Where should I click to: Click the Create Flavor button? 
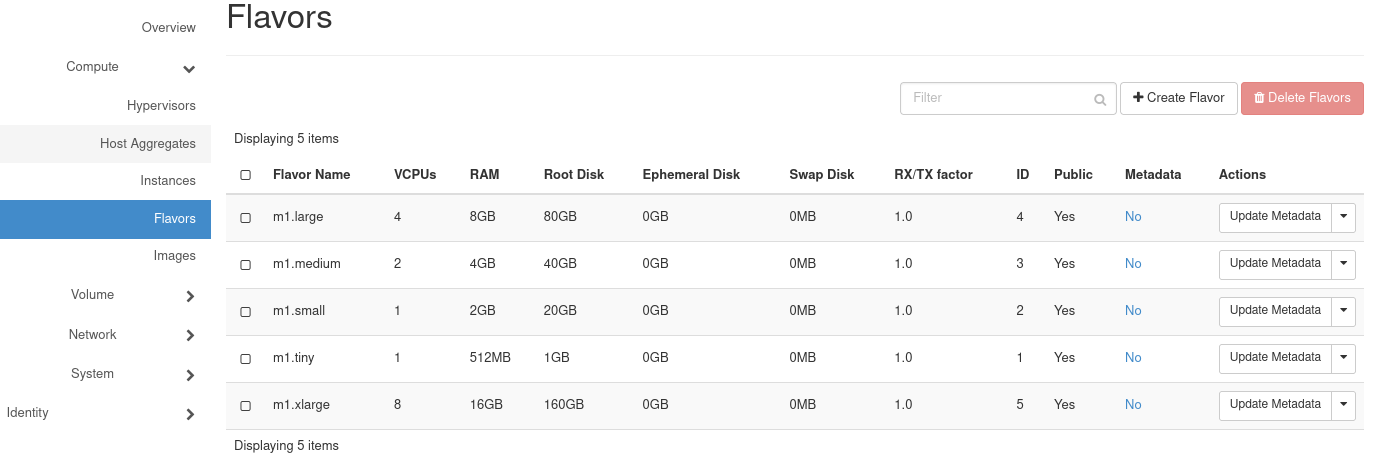pyautogui.click(x=1178, y=98)
